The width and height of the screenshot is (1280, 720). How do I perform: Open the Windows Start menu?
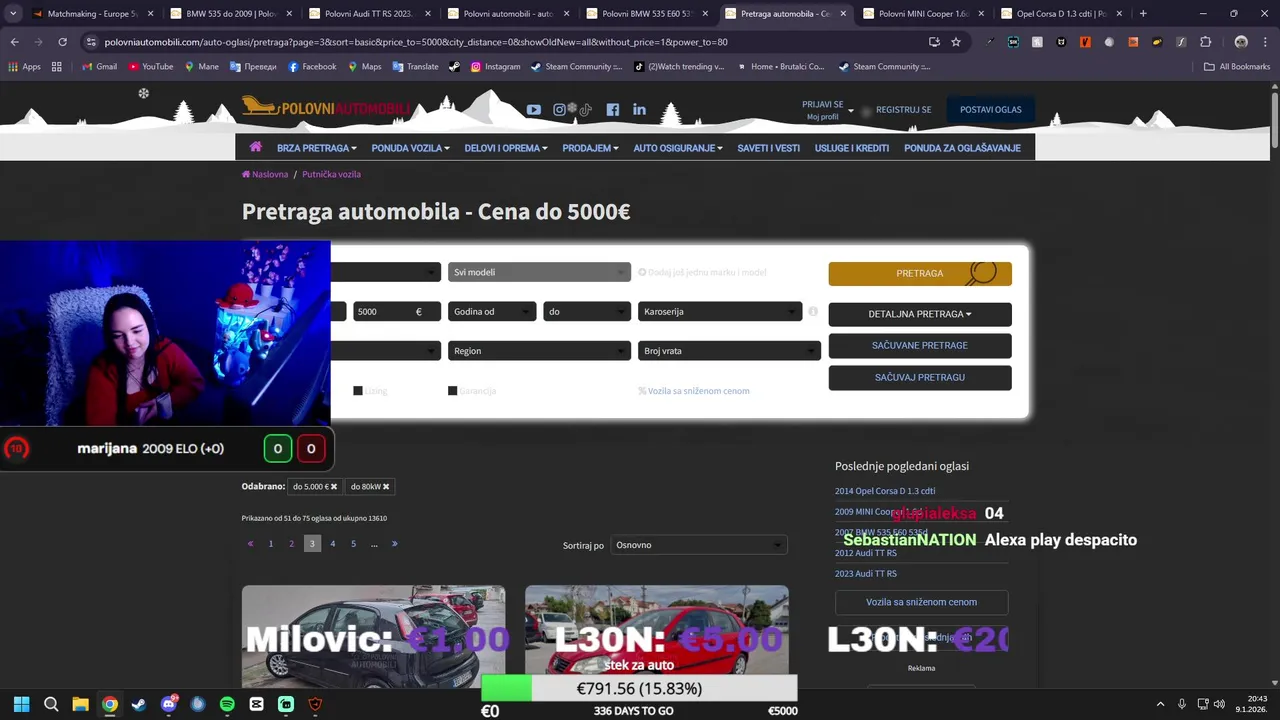(x=21, y=704)
